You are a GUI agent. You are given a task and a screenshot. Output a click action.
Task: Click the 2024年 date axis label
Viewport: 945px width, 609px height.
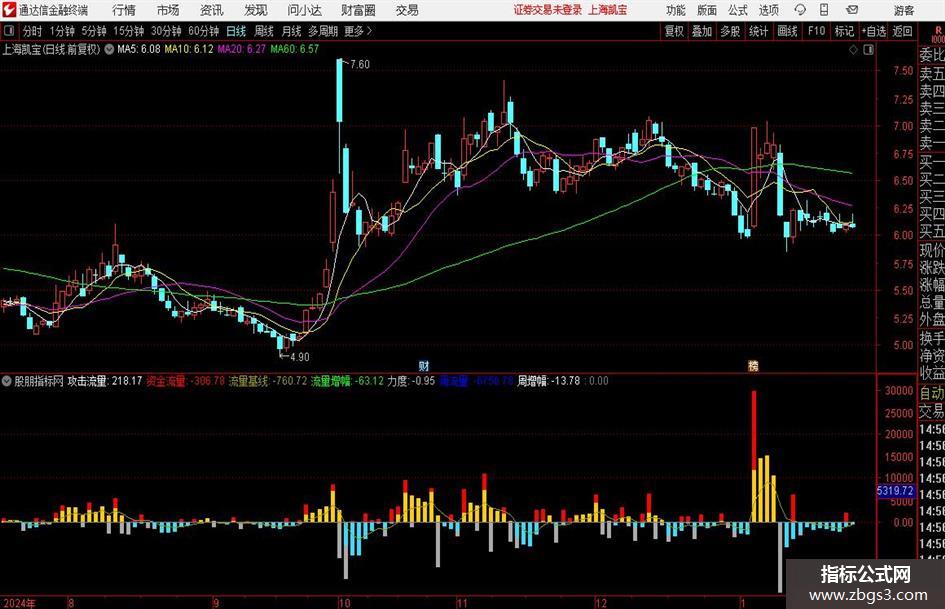pos(19,603)
